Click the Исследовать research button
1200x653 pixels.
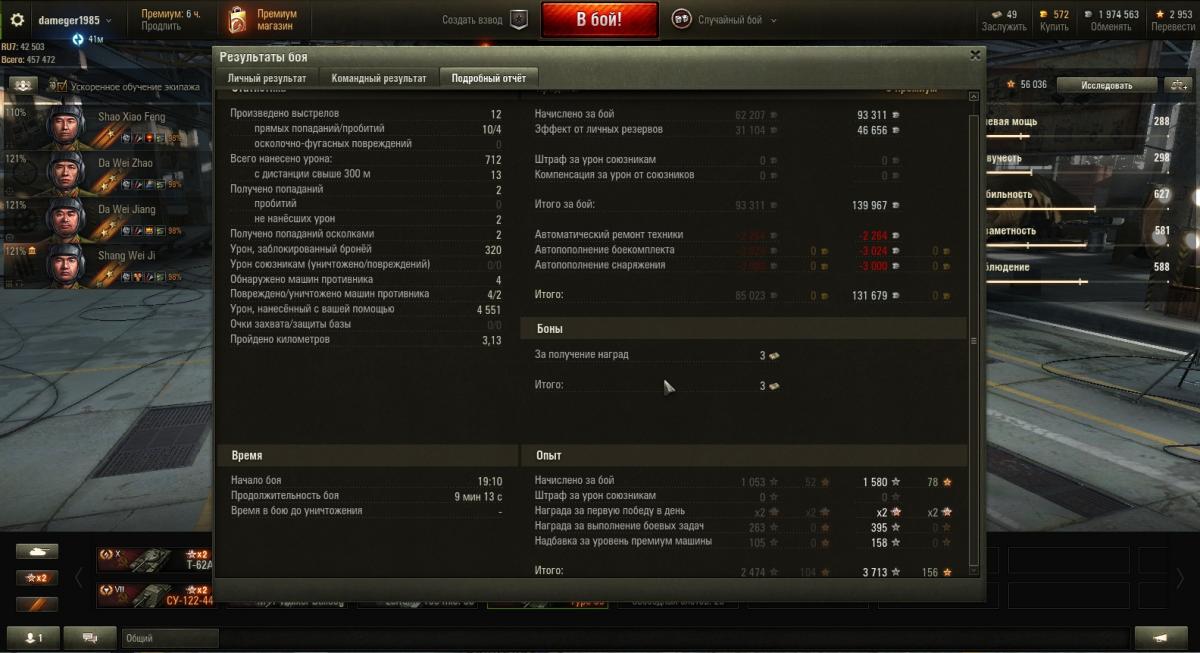coord(1107,85)
